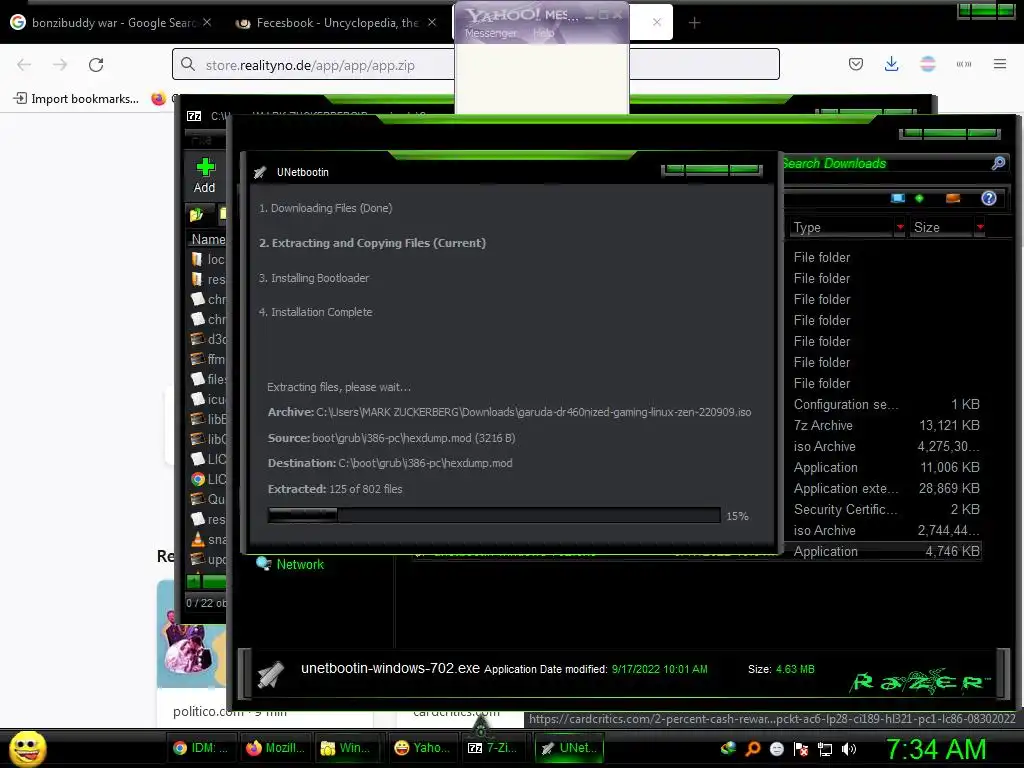The width and height of the screenshot is (1024, 768).
Task: Select the iso Archive 2,744,44... row
Action: click(x=886, y=530)
